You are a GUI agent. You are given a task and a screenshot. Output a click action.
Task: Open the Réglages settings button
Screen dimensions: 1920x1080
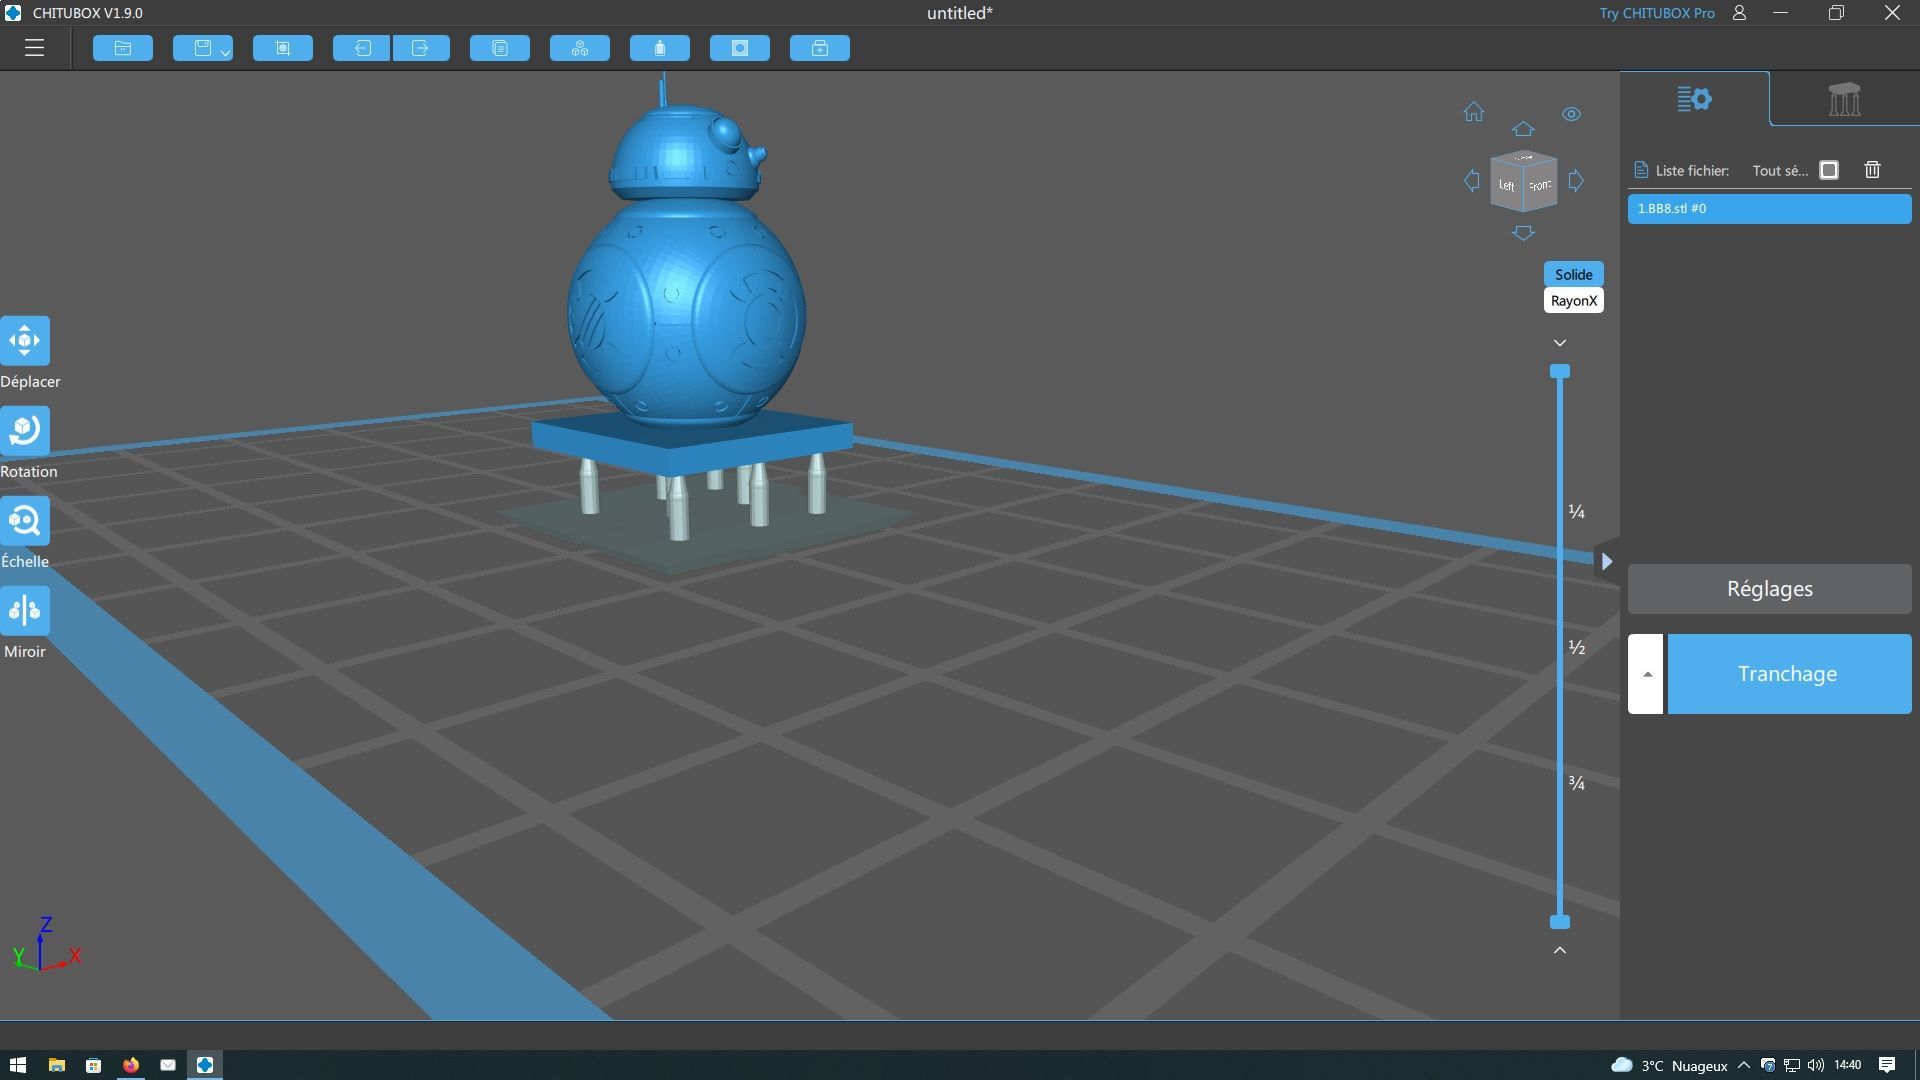click(1769, 589)
